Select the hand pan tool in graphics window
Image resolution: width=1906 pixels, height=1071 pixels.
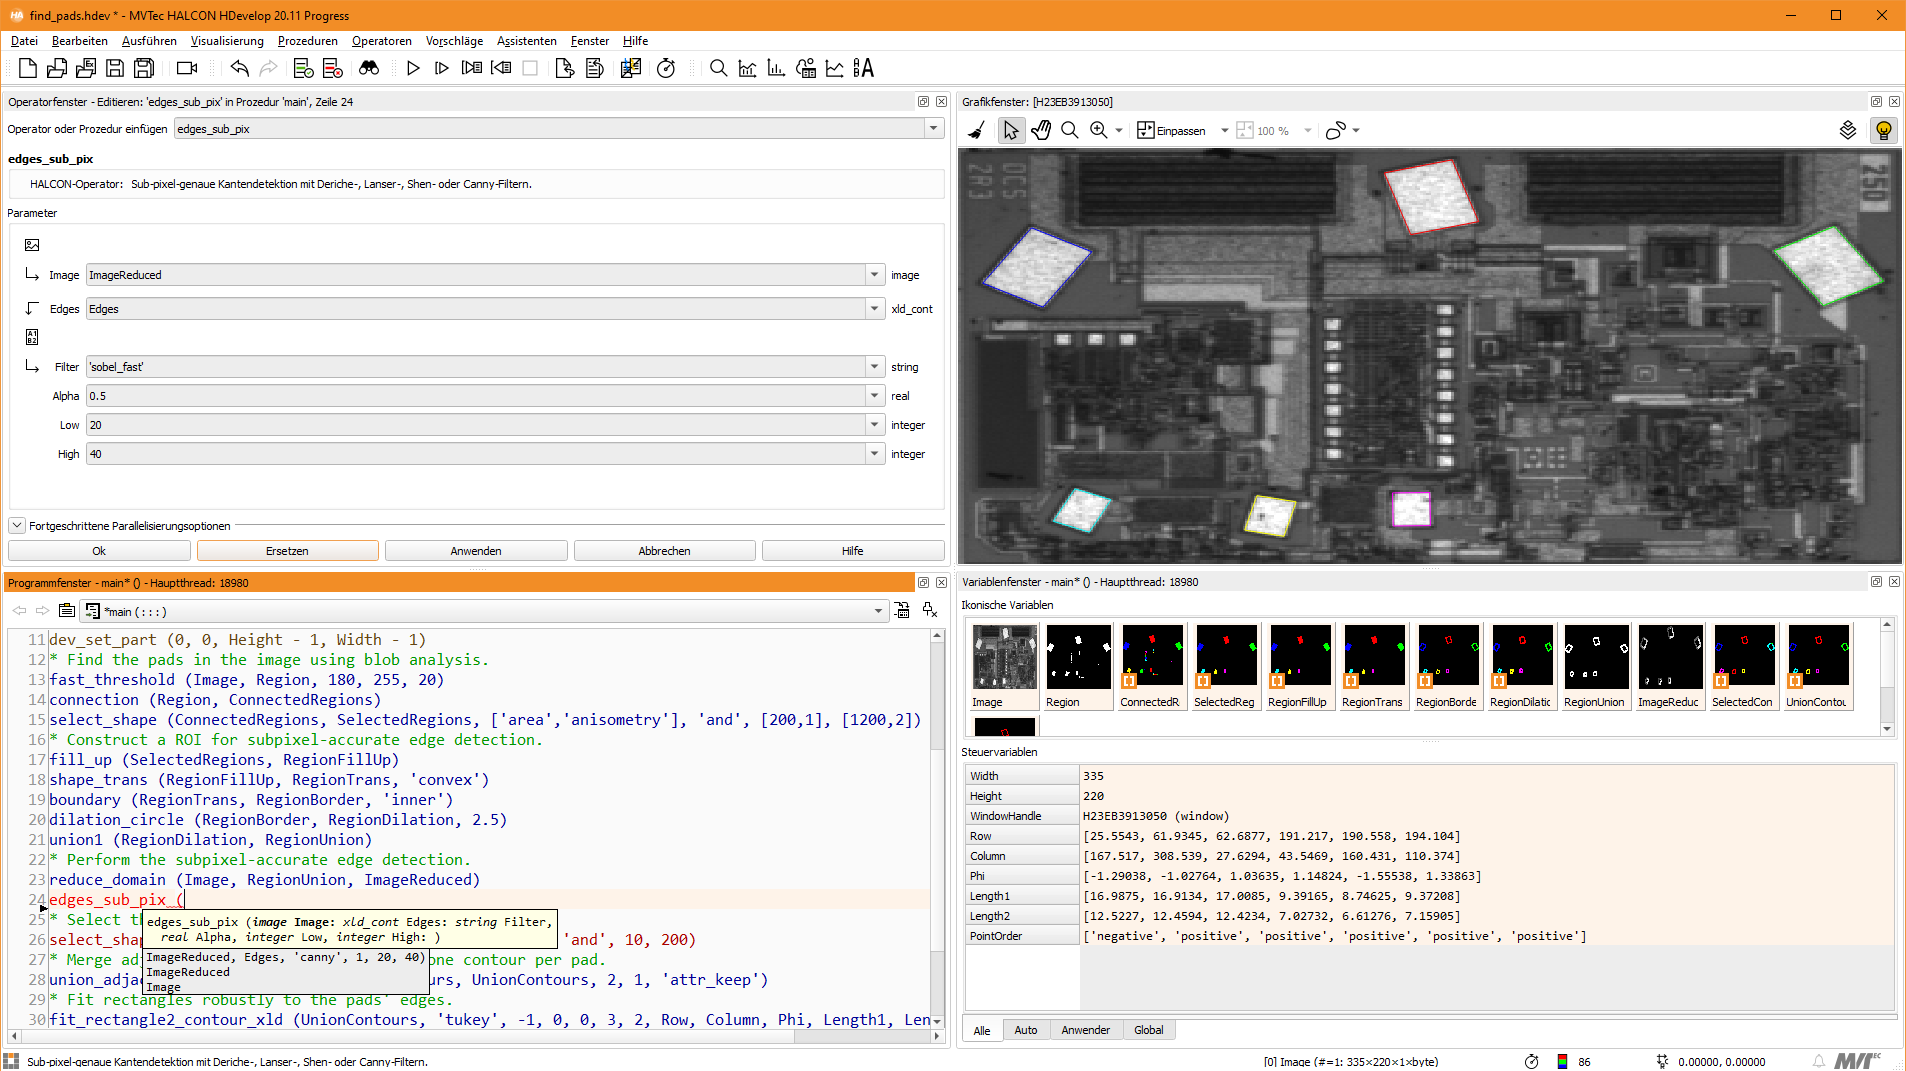tap(1041, 130)
